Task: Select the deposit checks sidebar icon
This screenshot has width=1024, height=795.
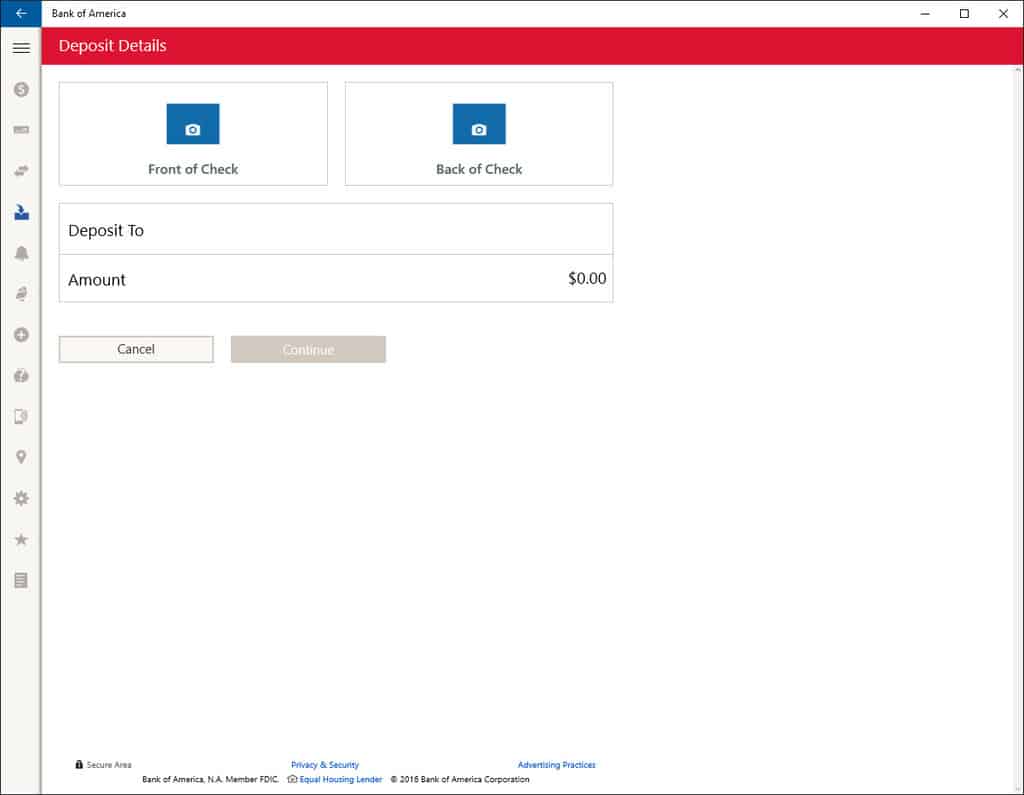Action: pyautogui.click(x=21, y=212)
